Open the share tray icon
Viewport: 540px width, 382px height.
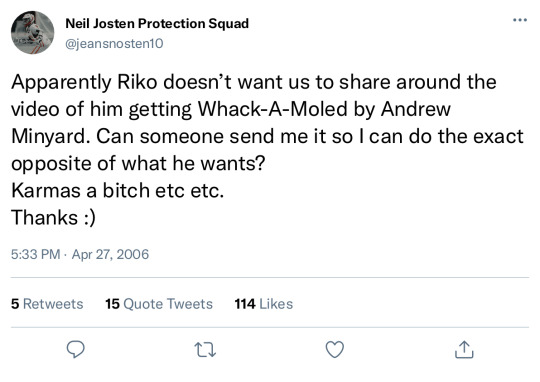[x=464, y=350]
